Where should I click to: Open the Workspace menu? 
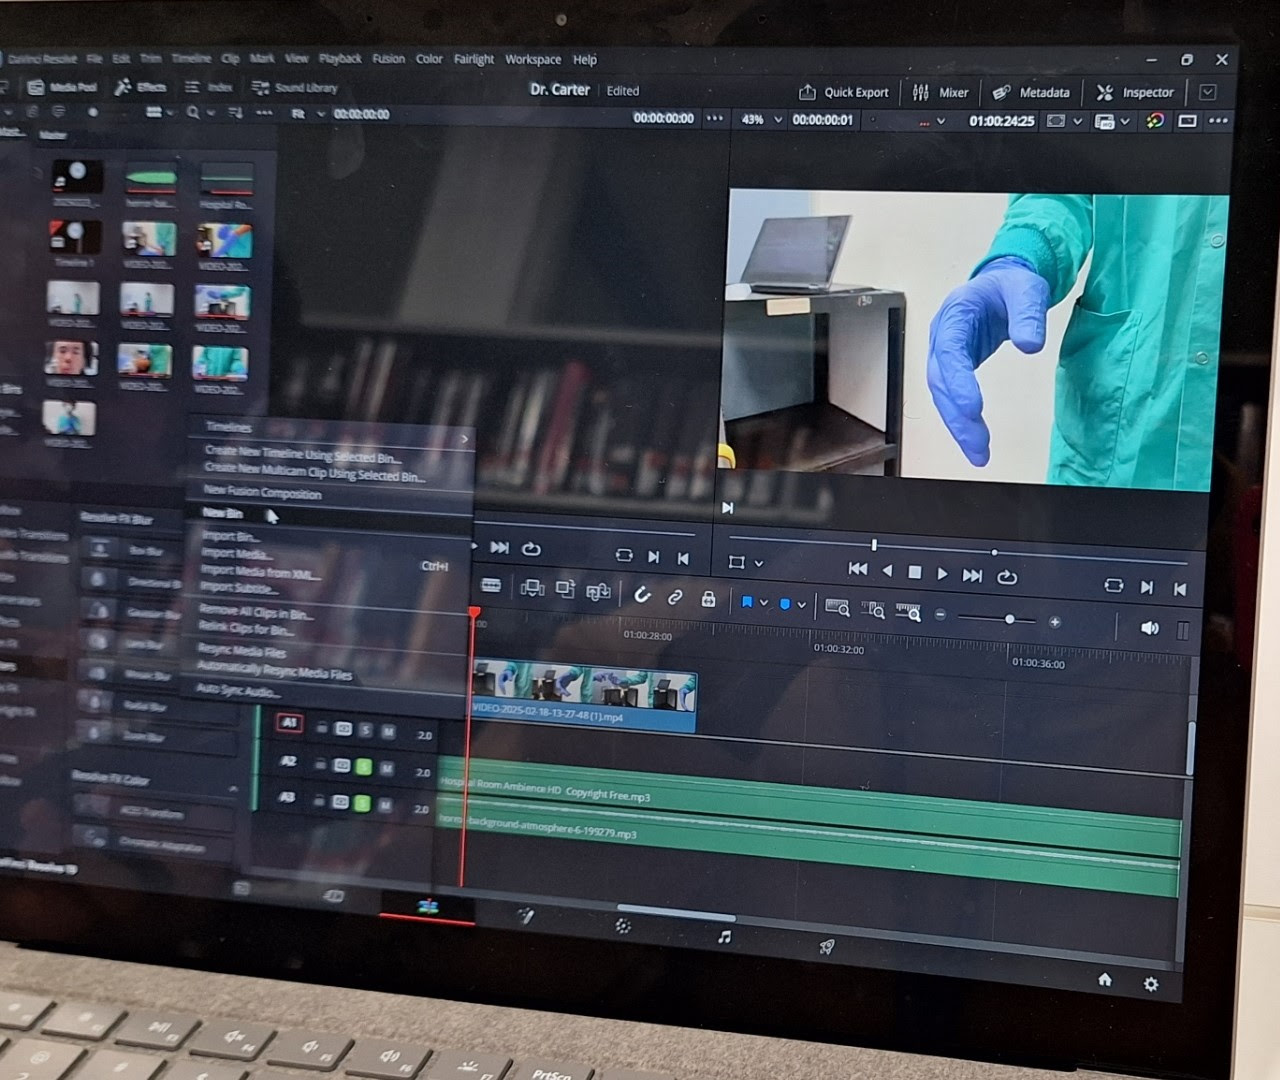click(x=533, y=59)
